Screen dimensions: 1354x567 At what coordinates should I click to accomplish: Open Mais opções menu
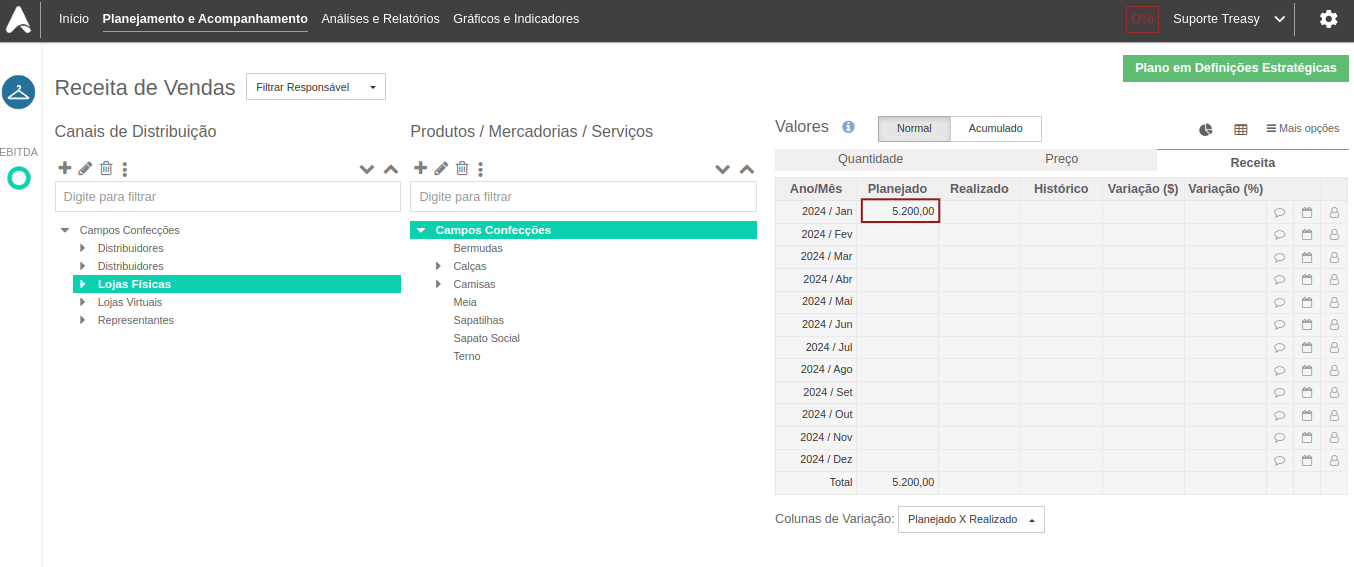(x=1302, y=128)
